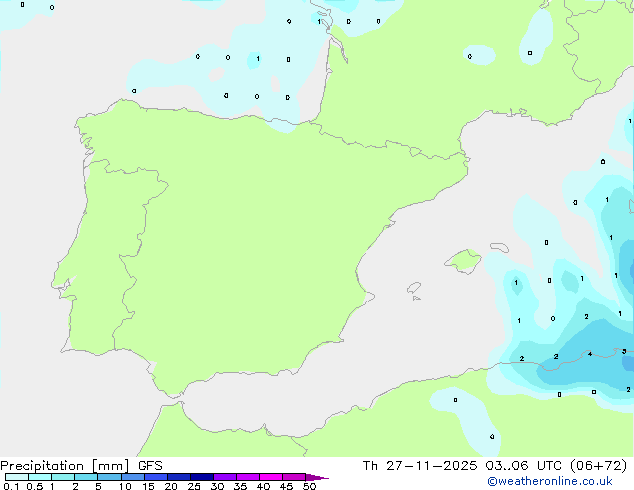Click the "30" legend scale label

coord(217,486)
